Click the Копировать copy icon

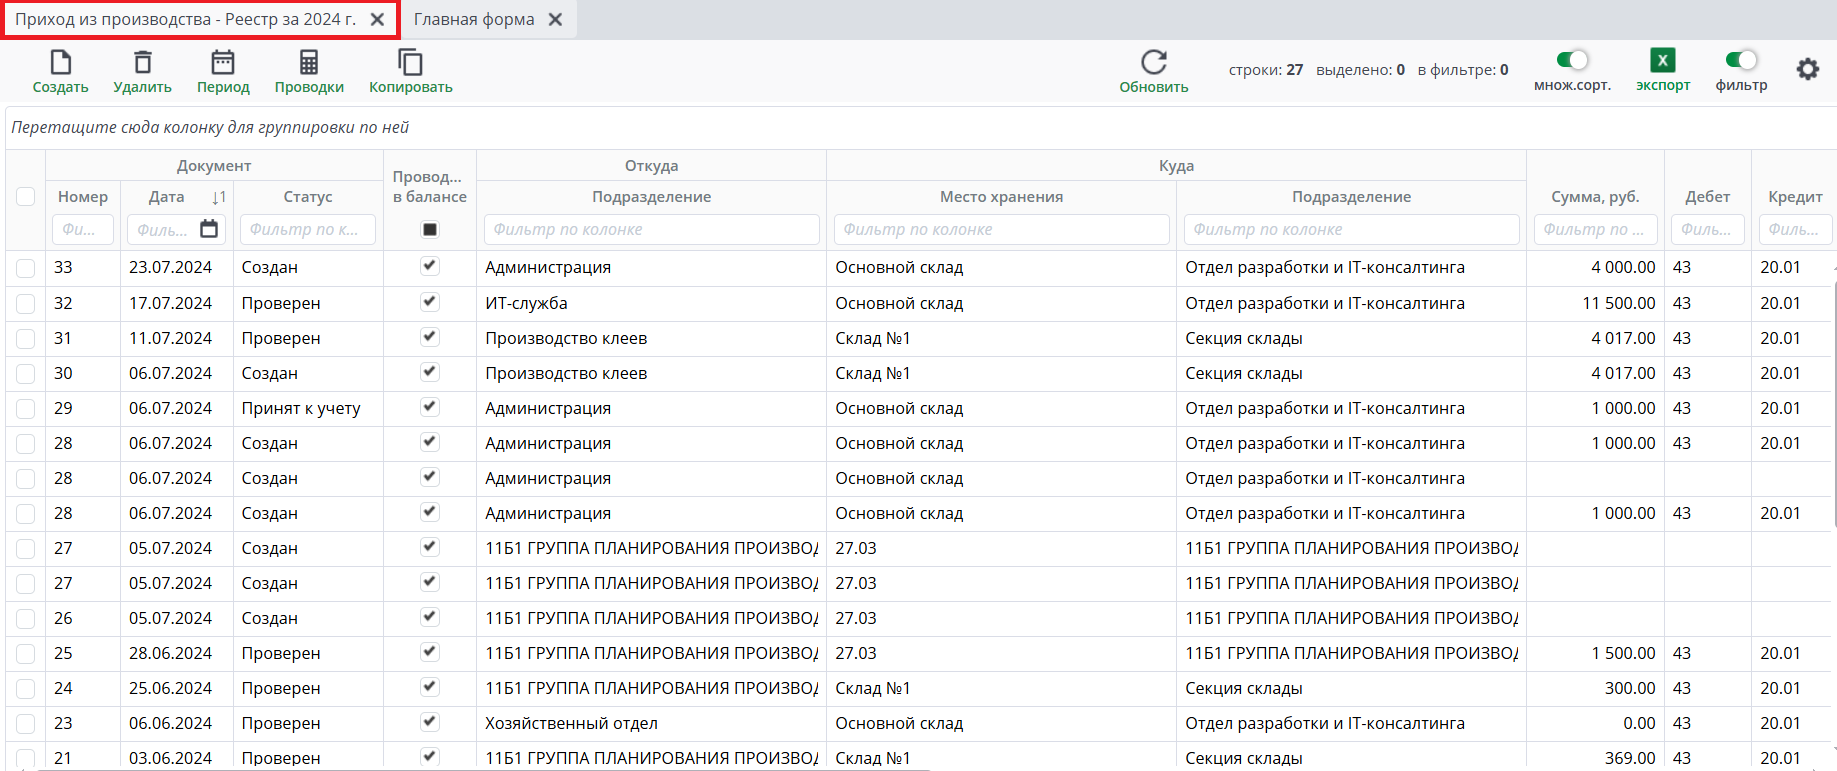[410, 63]
